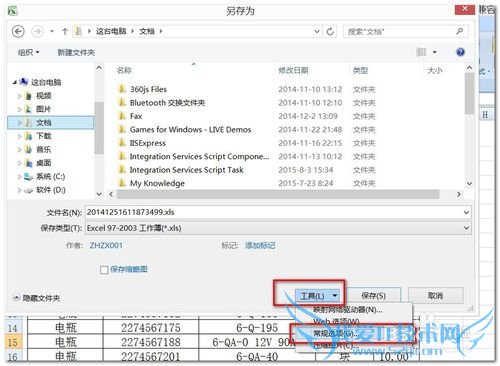Expand the 视频 tree node

[19, 96]
